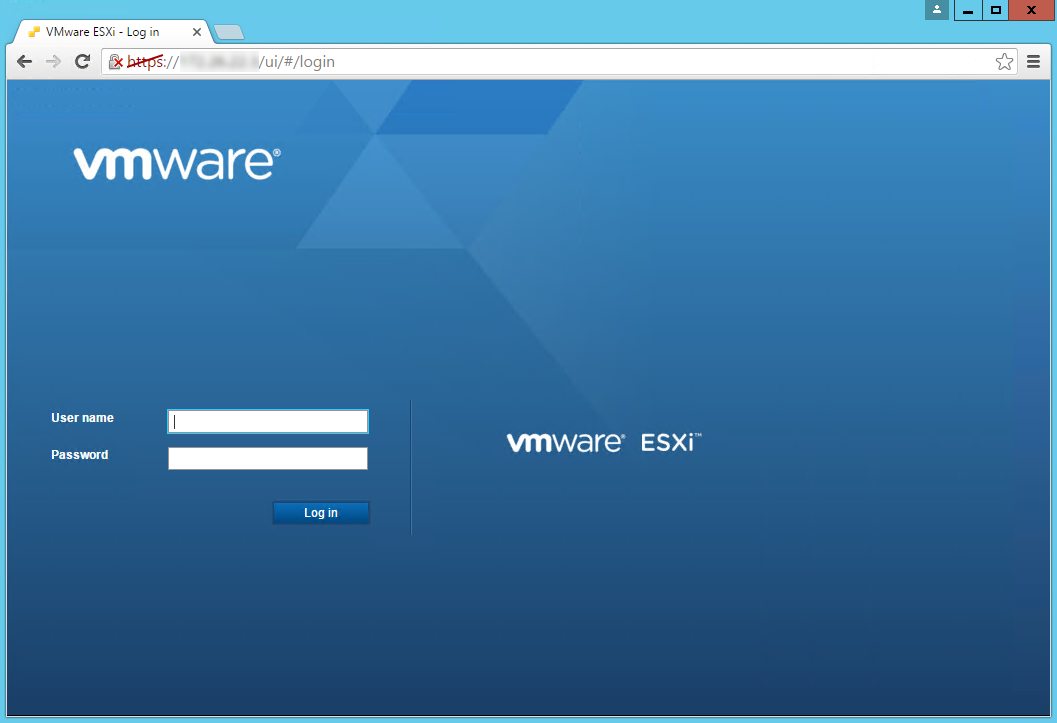
Task: Click the VMware ESXi product logo
Action: pyautogui.click(x=604, y=442)
